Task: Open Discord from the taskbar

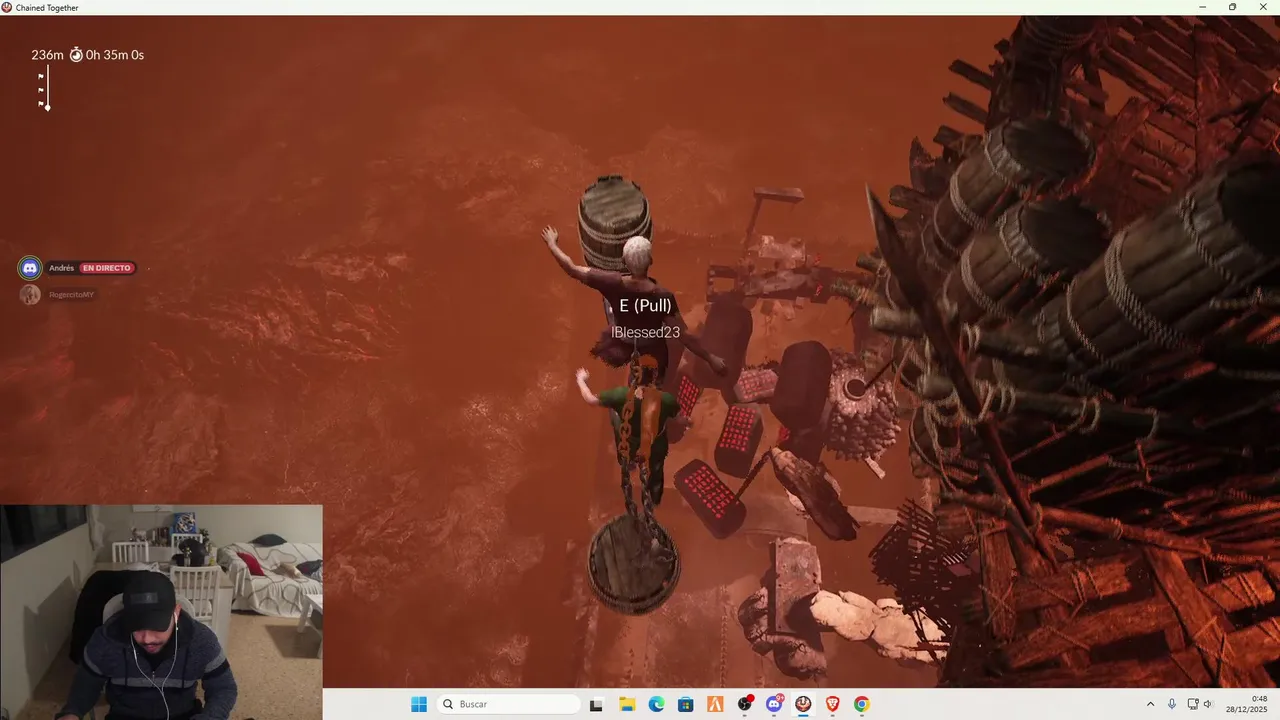Action: 774,704
